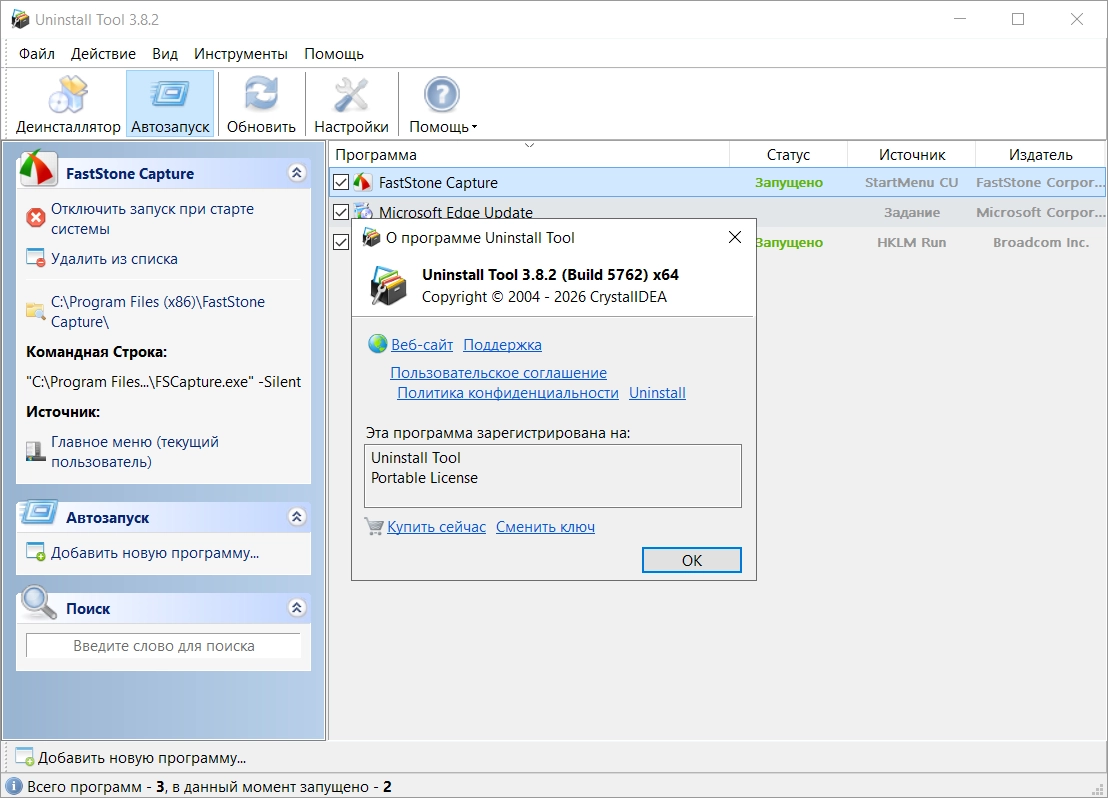Click red X icon to disable startup launch

[x=35, y=218]
